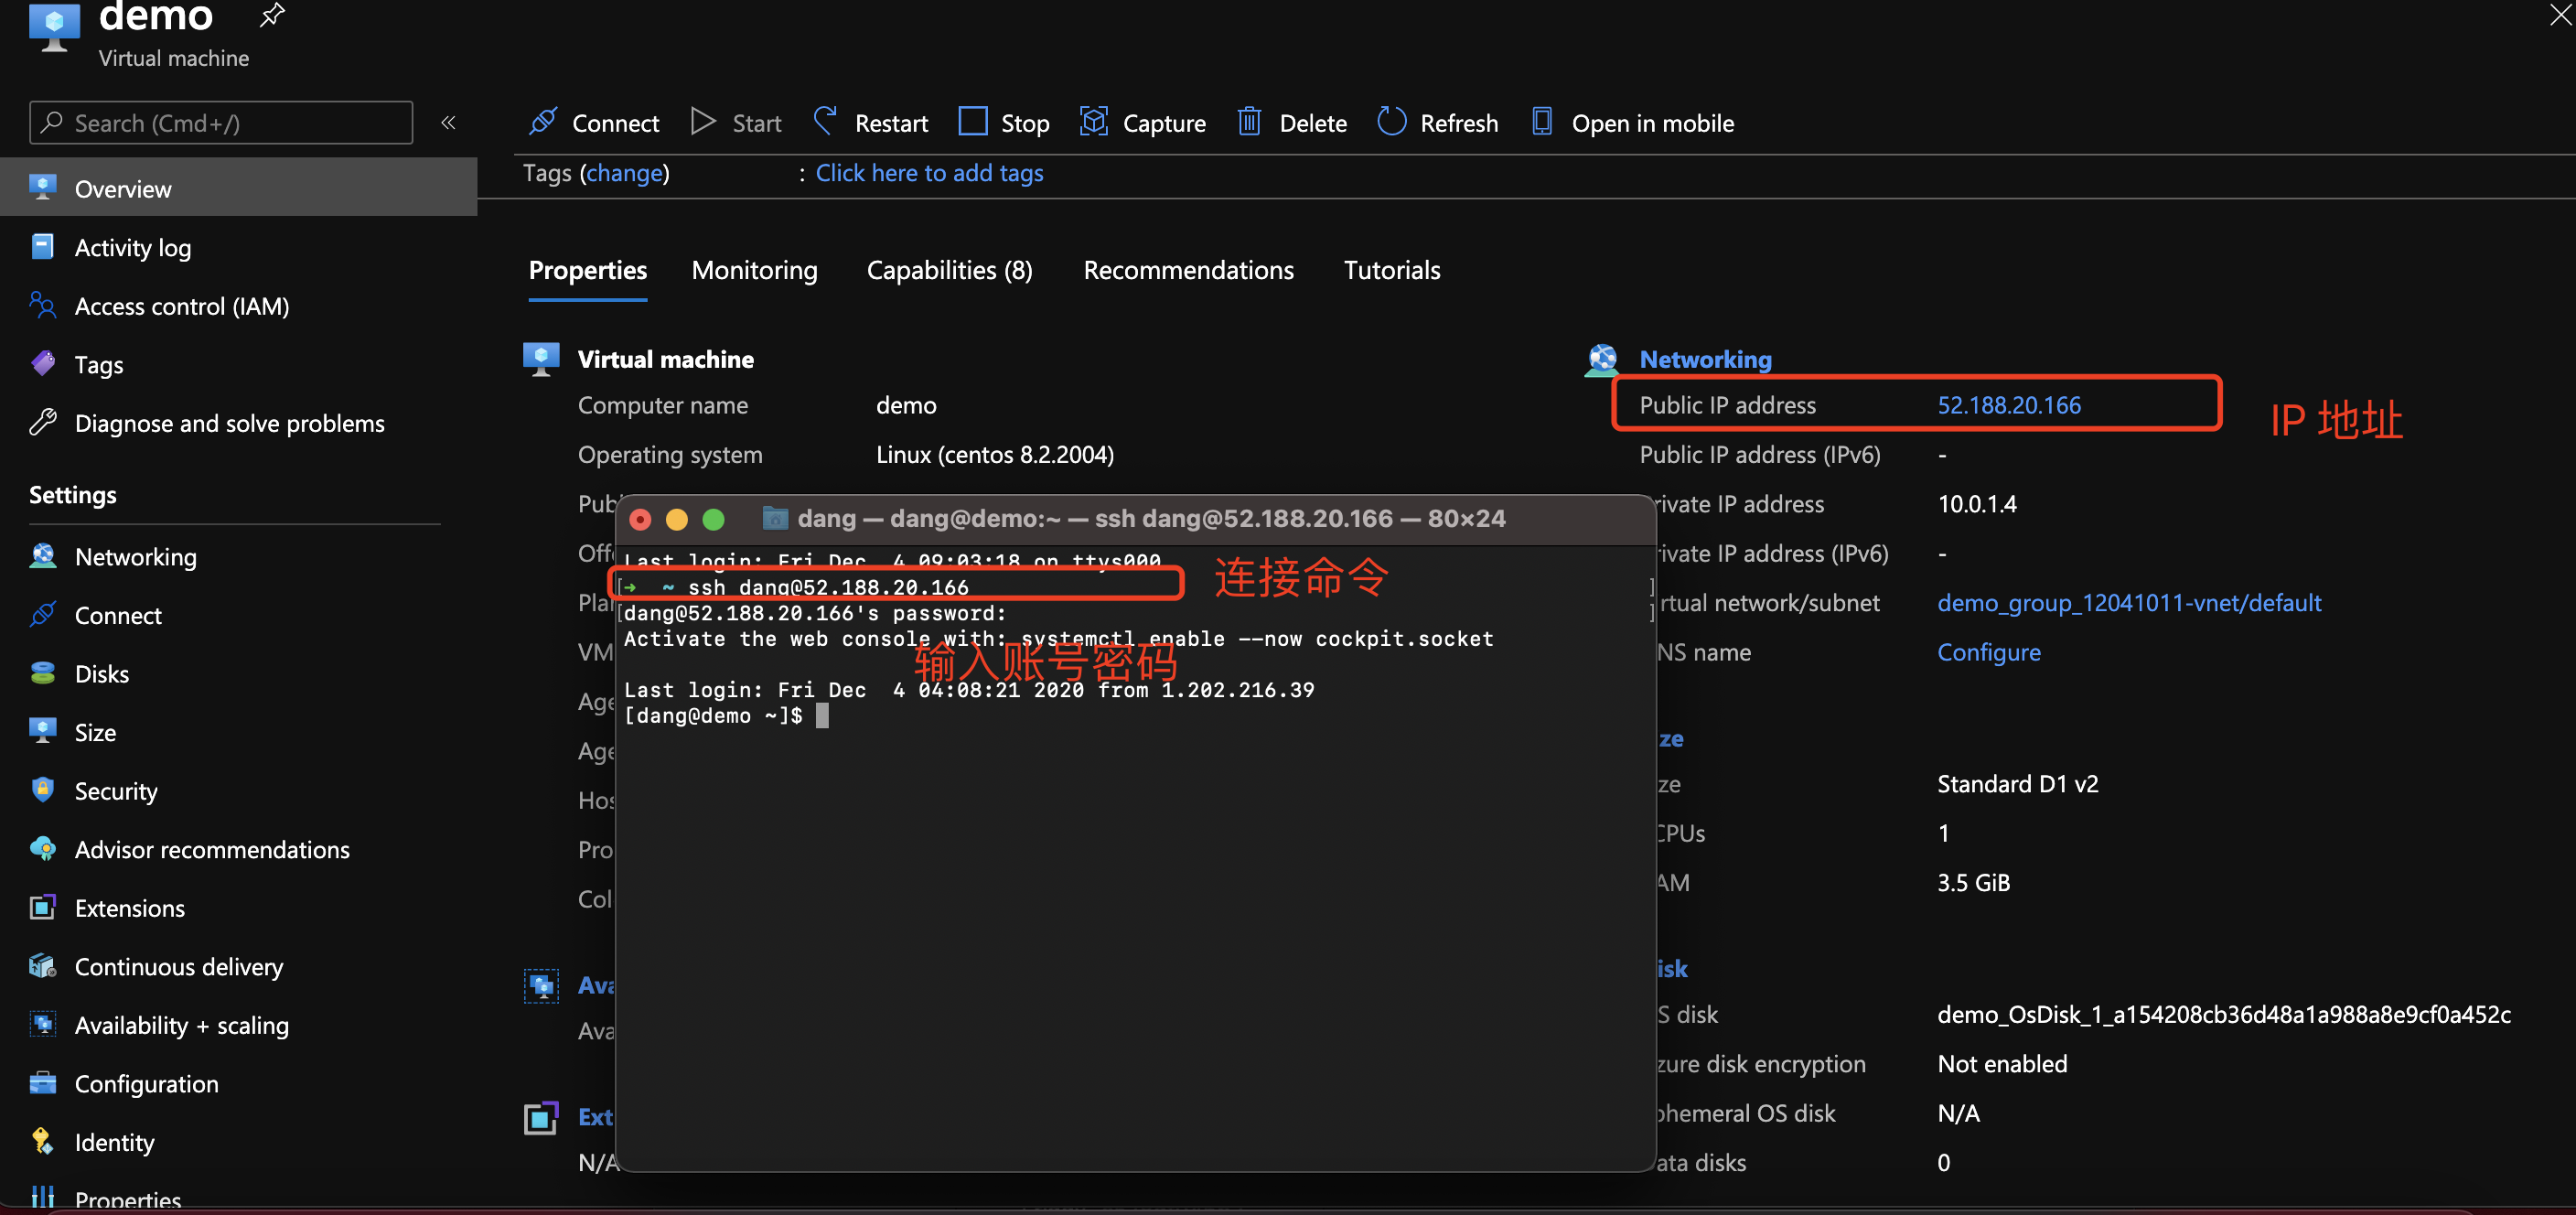Image resolution: width=2576 pixels, height=1215 pixels.
Task: Click the Delete trash can icon
Action: pyautogui.click(x=1249, y=122)
